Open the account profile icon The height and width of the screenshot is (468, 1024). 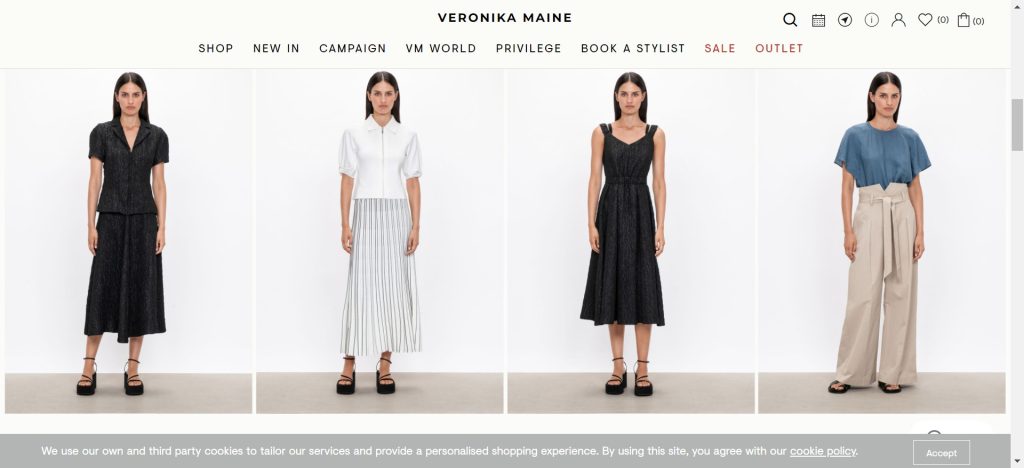coord(899,20)
